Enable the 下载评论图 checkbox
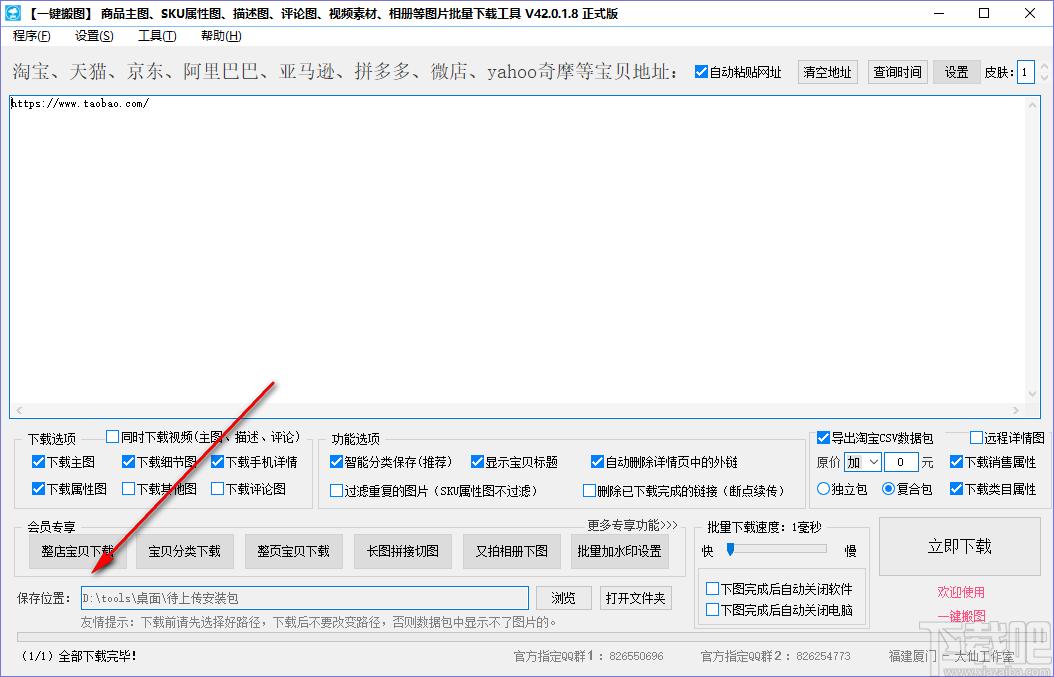Screen dimensions: 1054x677 tap(218, 489)
